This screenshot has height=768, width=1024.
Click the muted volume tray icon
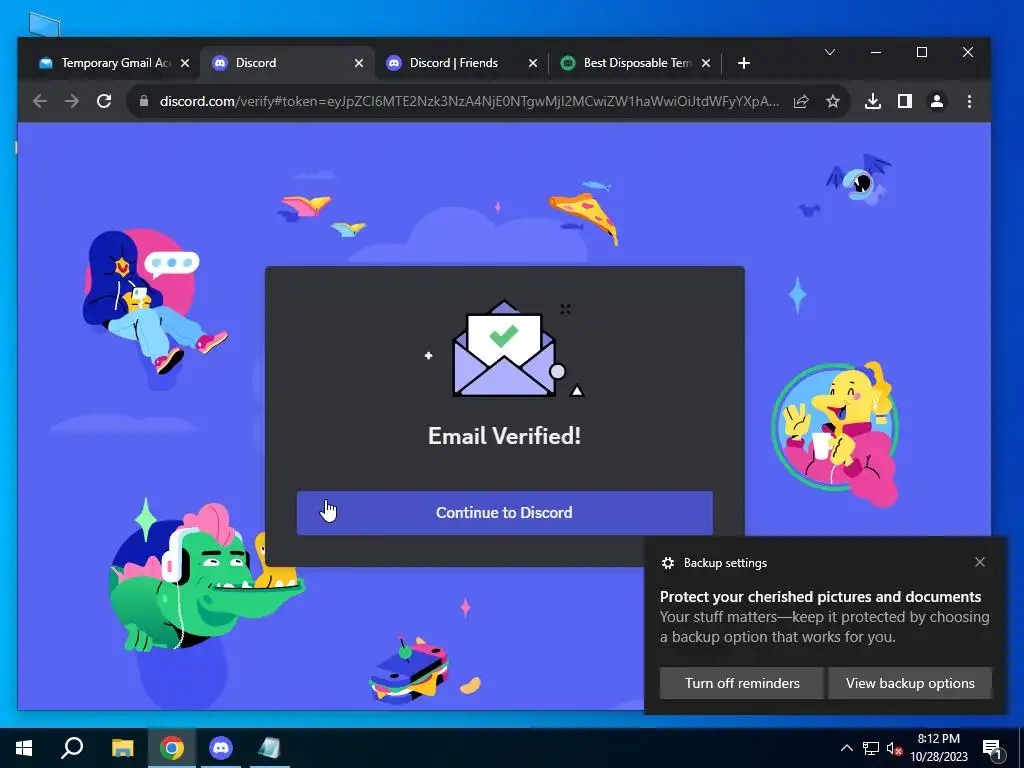[x=894, y=748]
